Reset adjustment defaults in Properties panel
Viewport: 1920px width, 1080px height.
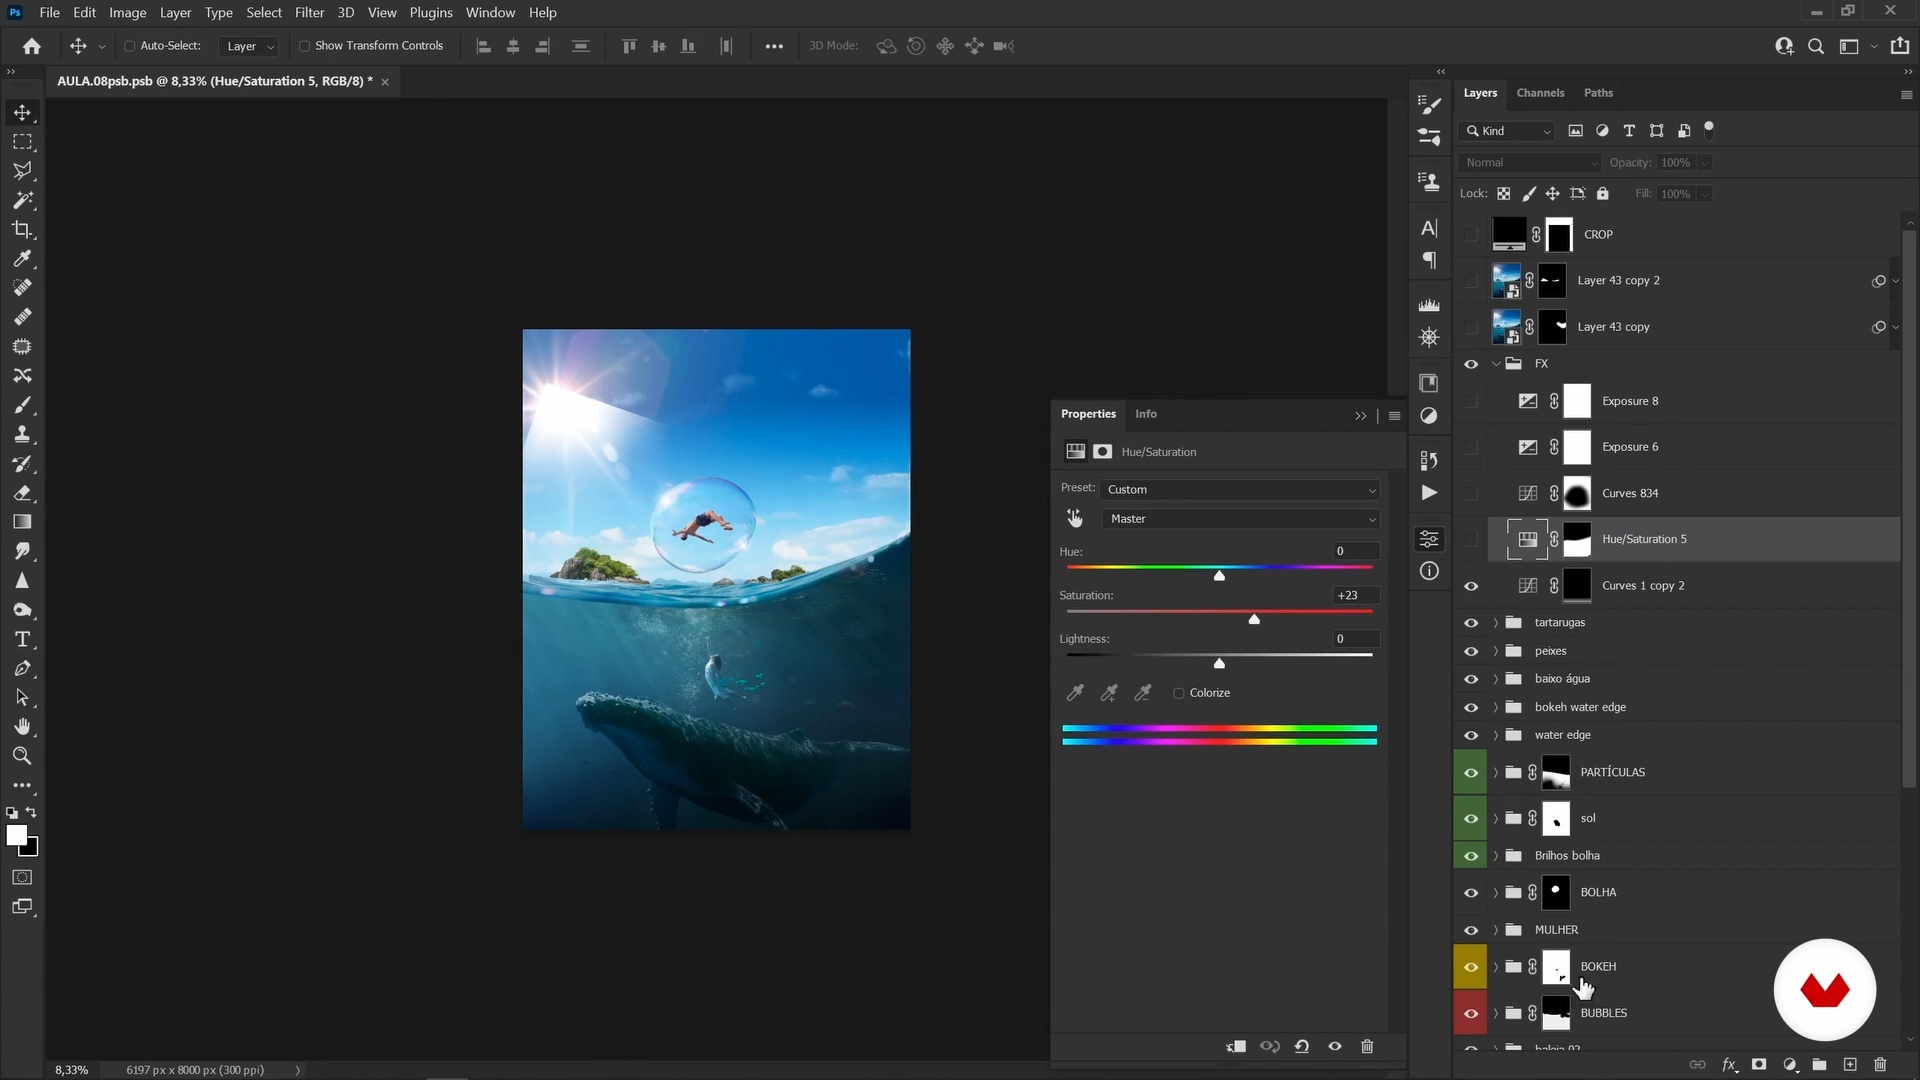pos(1302,1046)
